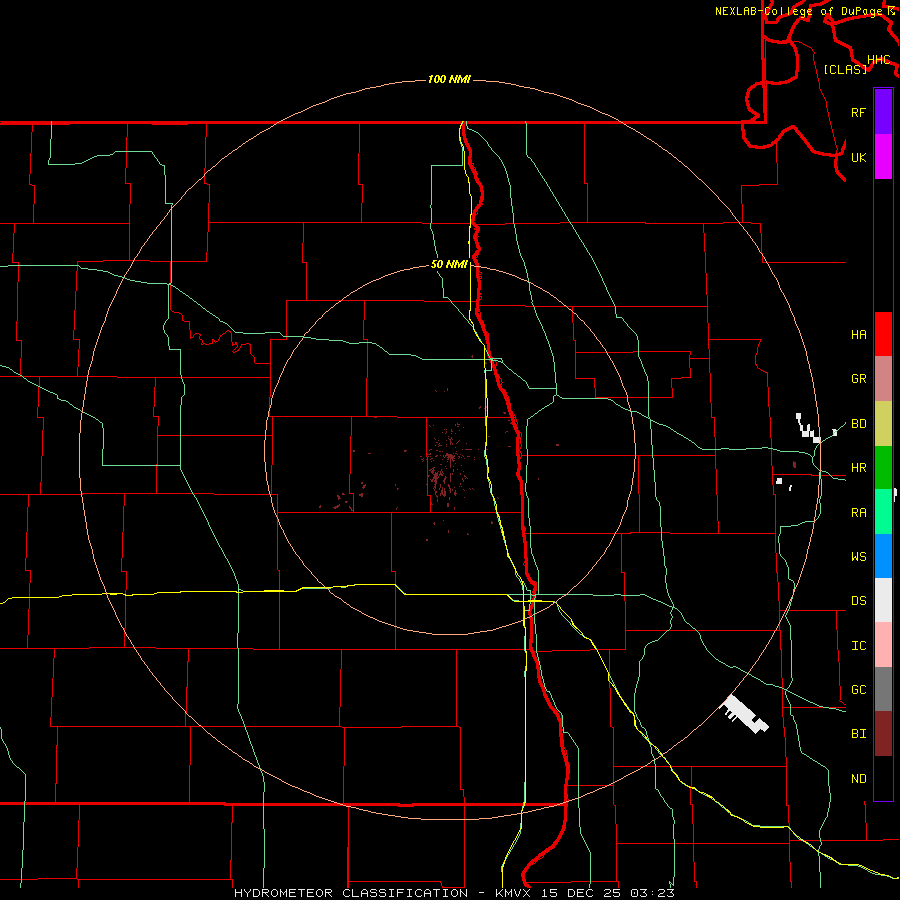Click the IC legend label

(x=858, y=646)
